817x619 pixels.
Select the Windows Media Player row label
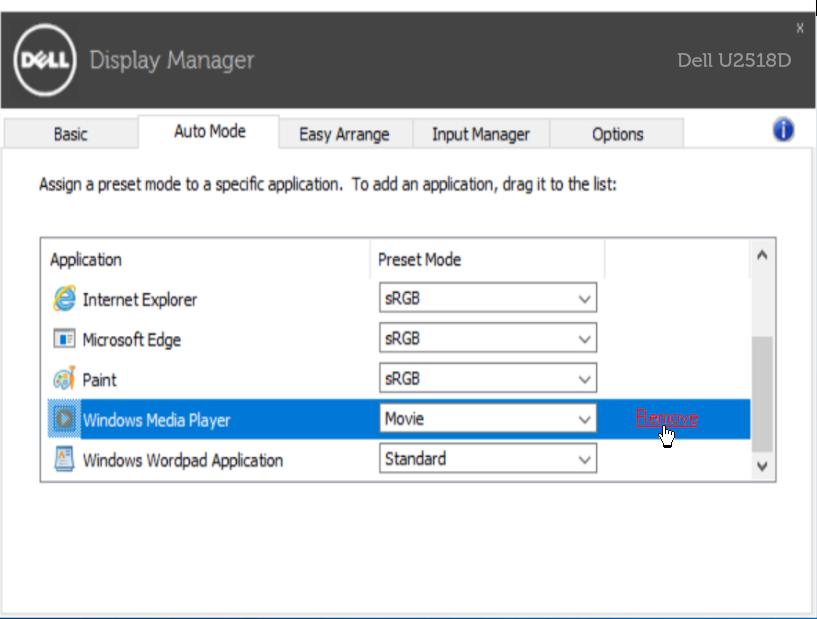coord(156,420)
